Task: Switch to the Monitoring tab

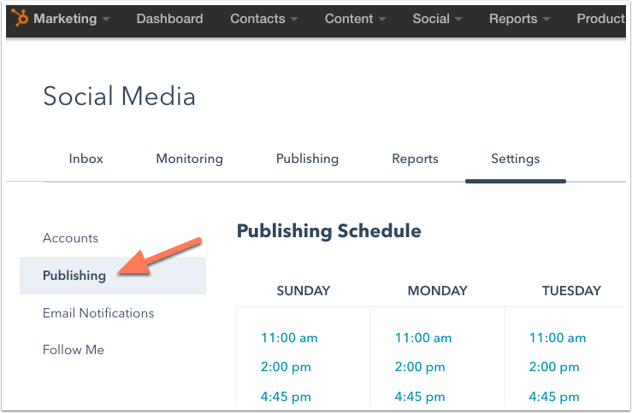Action: (189, 159)
